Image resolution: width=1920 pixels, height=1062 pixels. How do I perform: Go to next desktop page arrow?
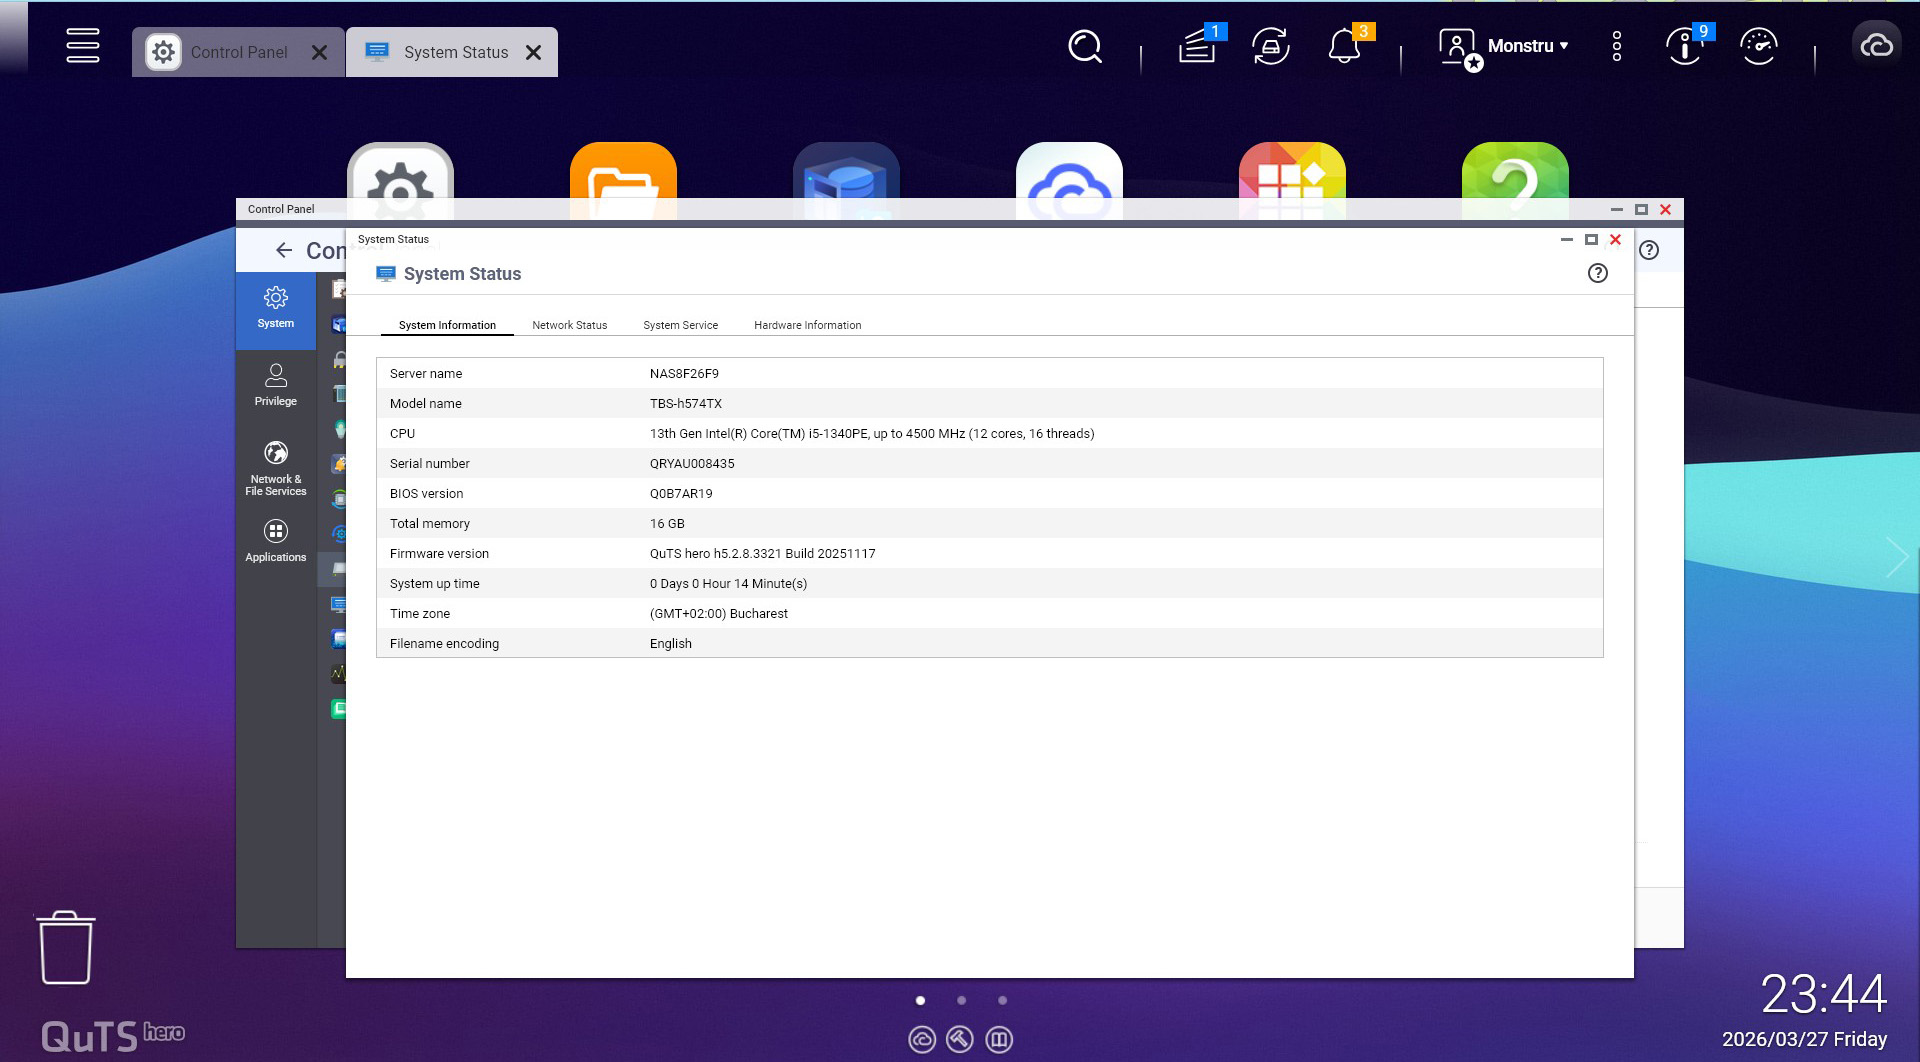click(x=1896, y=557)
